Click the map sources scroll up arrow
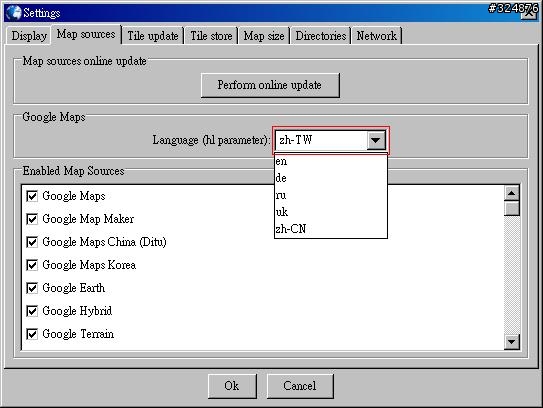Image resolution: width=543 pixels, height=408 pixels. tap(511, 193)
